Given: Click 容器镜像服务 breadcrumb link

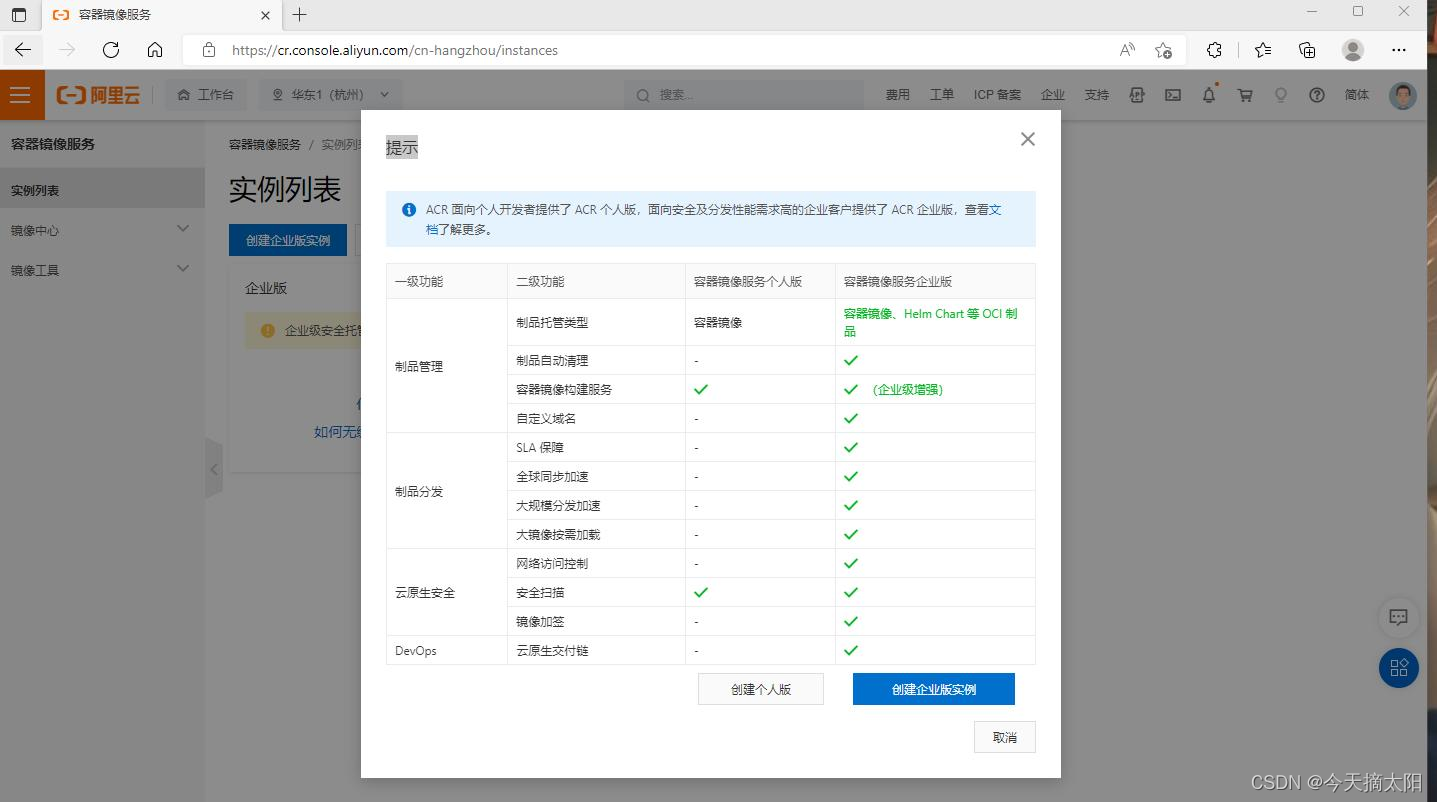Looking at the screenshot, I should click(x=265, y=145).
